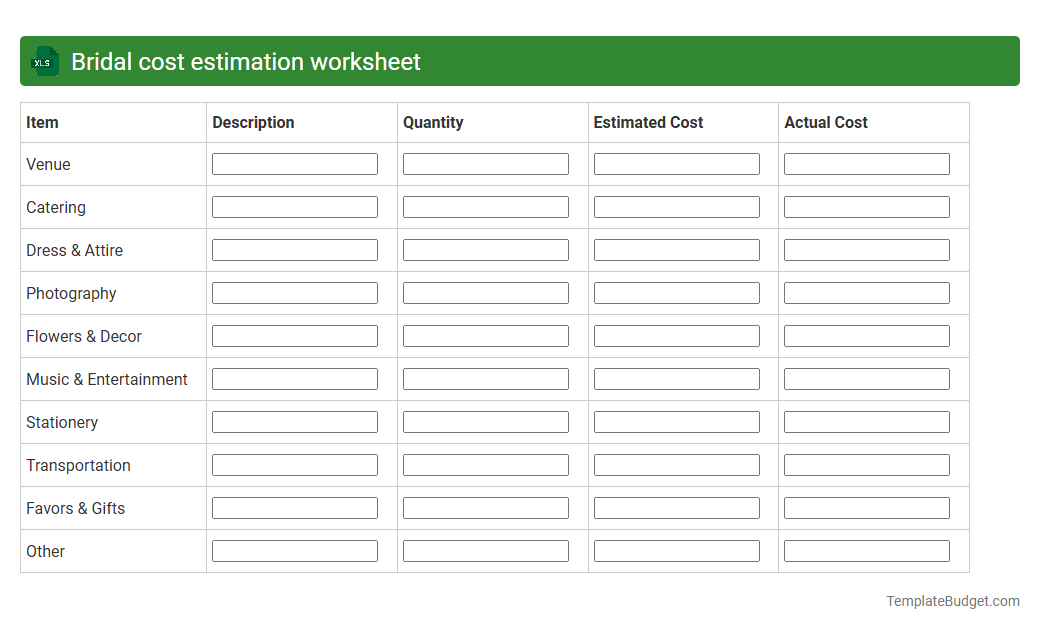This screenshot has height=630, width=1040.
Task: Select the Flowers & Decor description box
Action: [294, 335]
